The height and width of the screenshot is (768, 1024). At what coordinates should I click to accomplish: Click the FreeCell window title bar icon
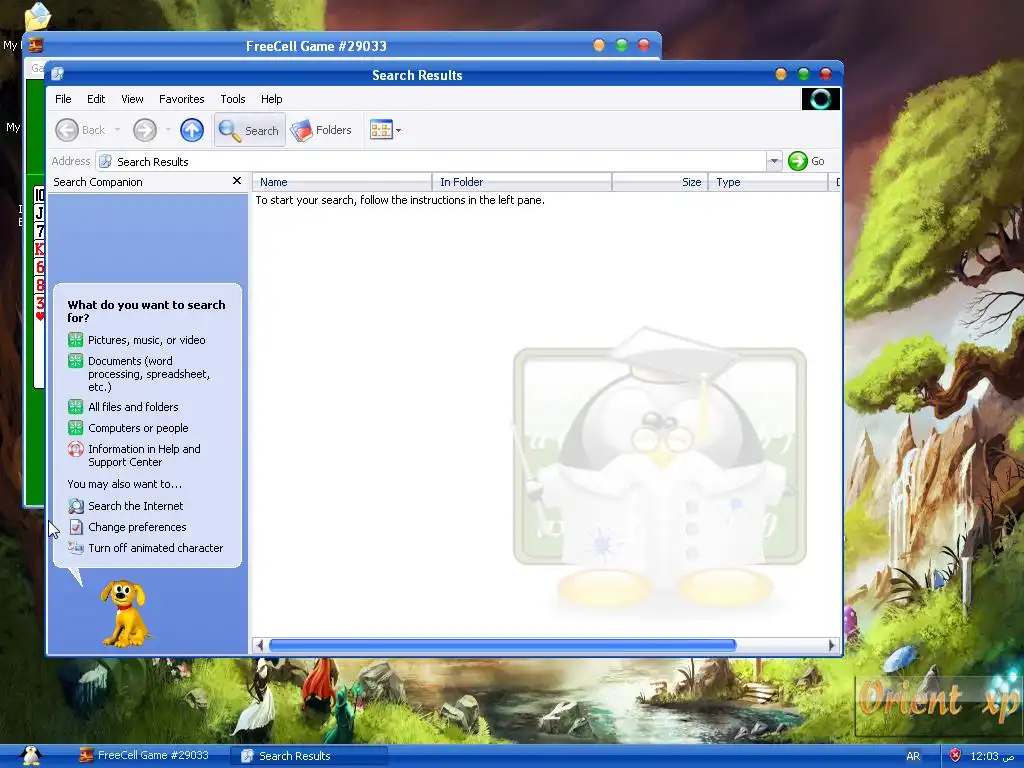[x=36, y=45]
